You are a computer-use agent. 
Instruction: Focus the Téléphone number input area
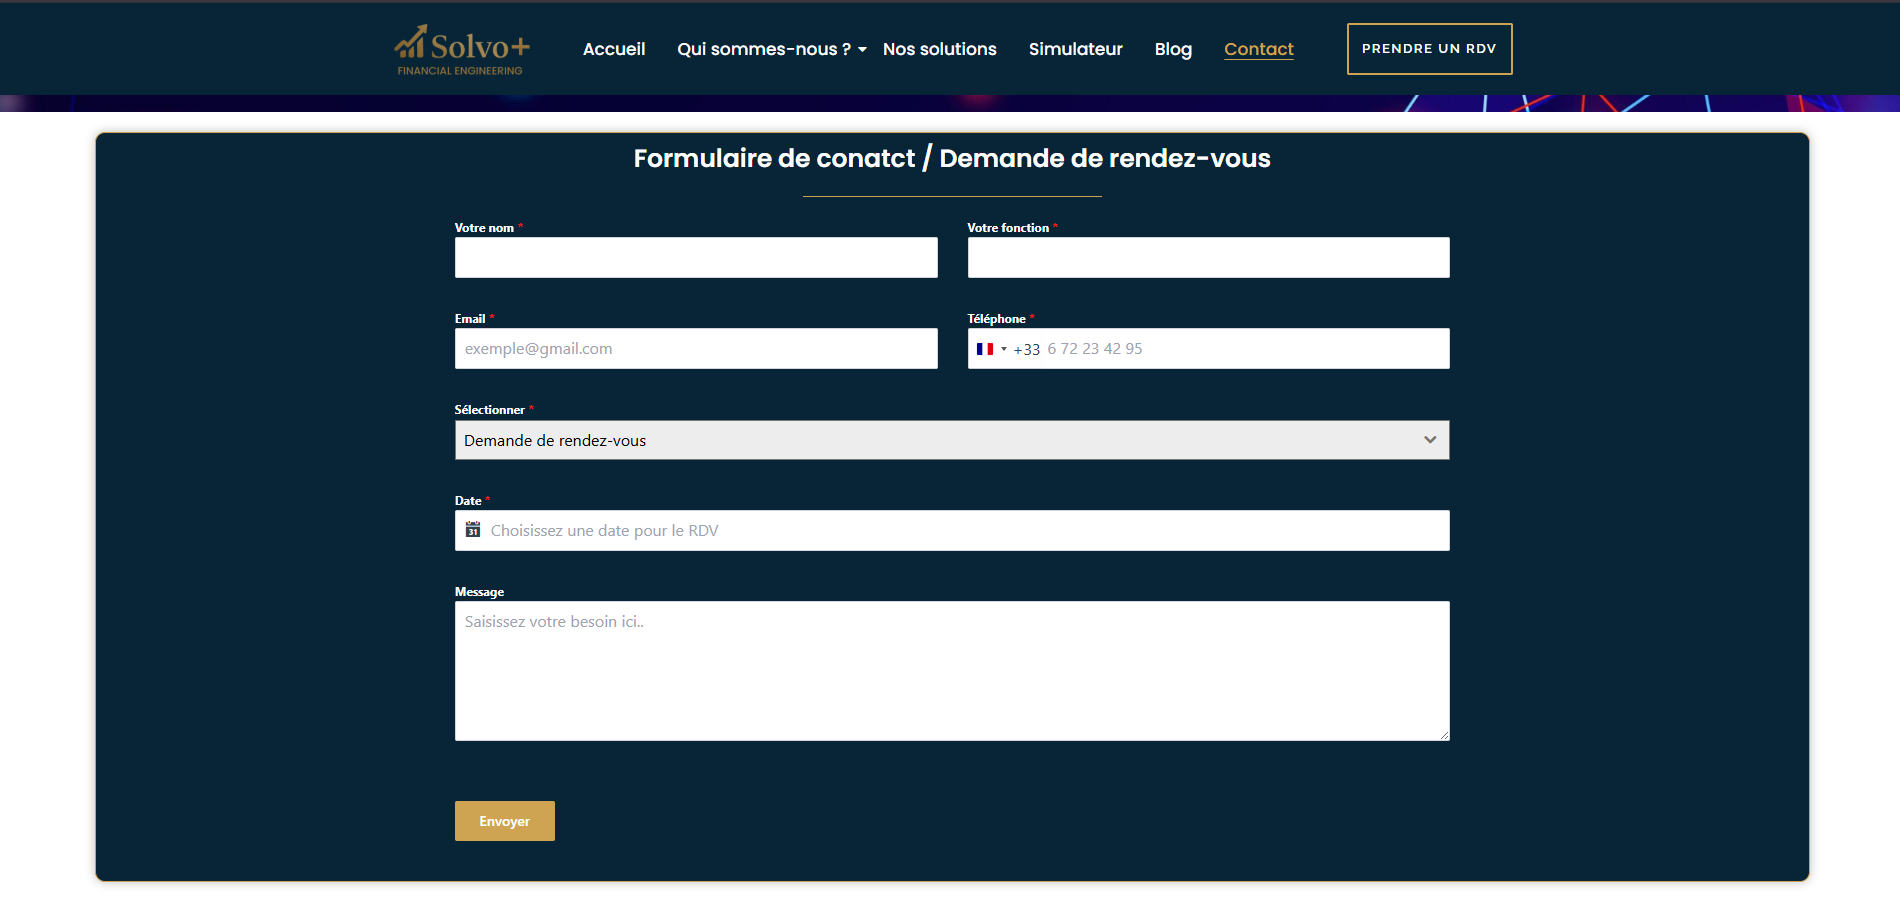pos(1240,349)
